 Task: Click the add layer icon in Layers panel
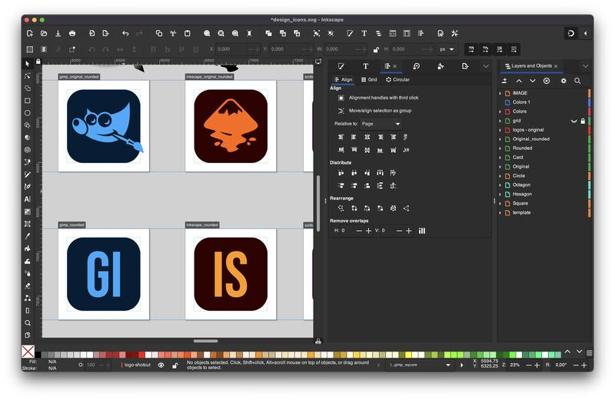pos(505,81)
